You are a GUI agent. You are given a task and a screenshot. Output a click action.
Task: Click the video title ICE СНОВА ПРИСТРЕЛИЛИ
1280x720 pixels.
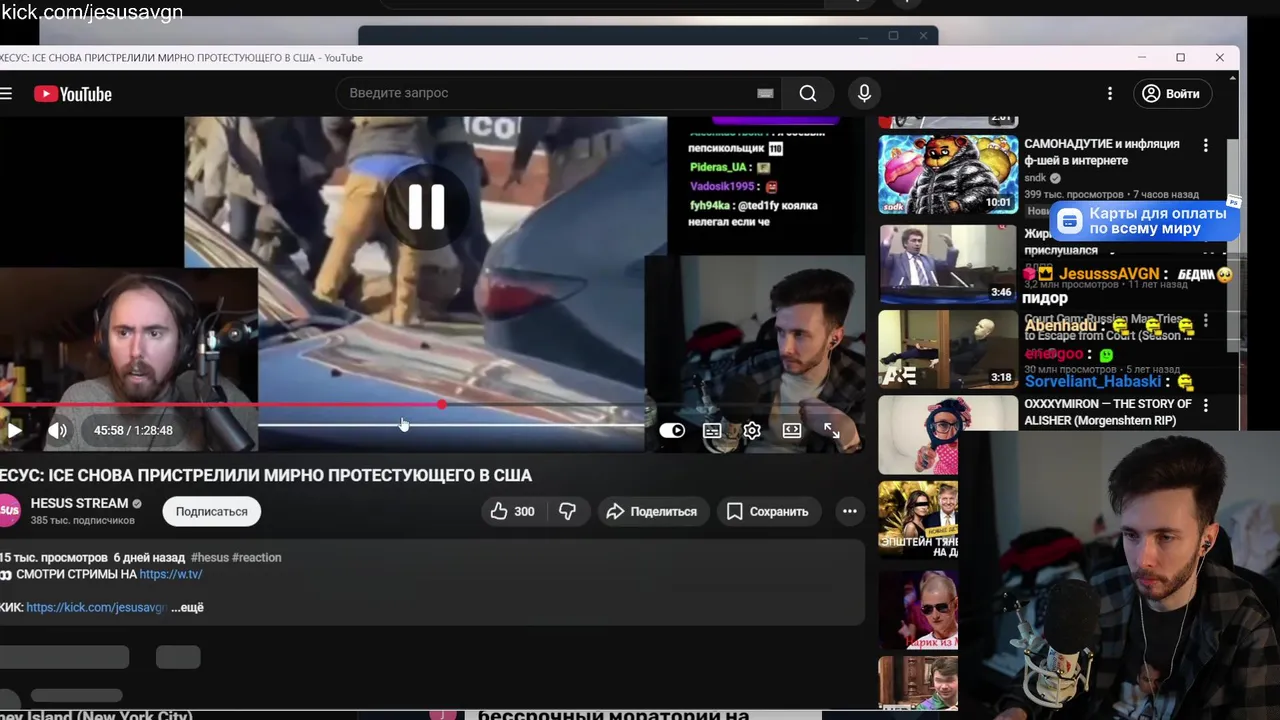266,475
